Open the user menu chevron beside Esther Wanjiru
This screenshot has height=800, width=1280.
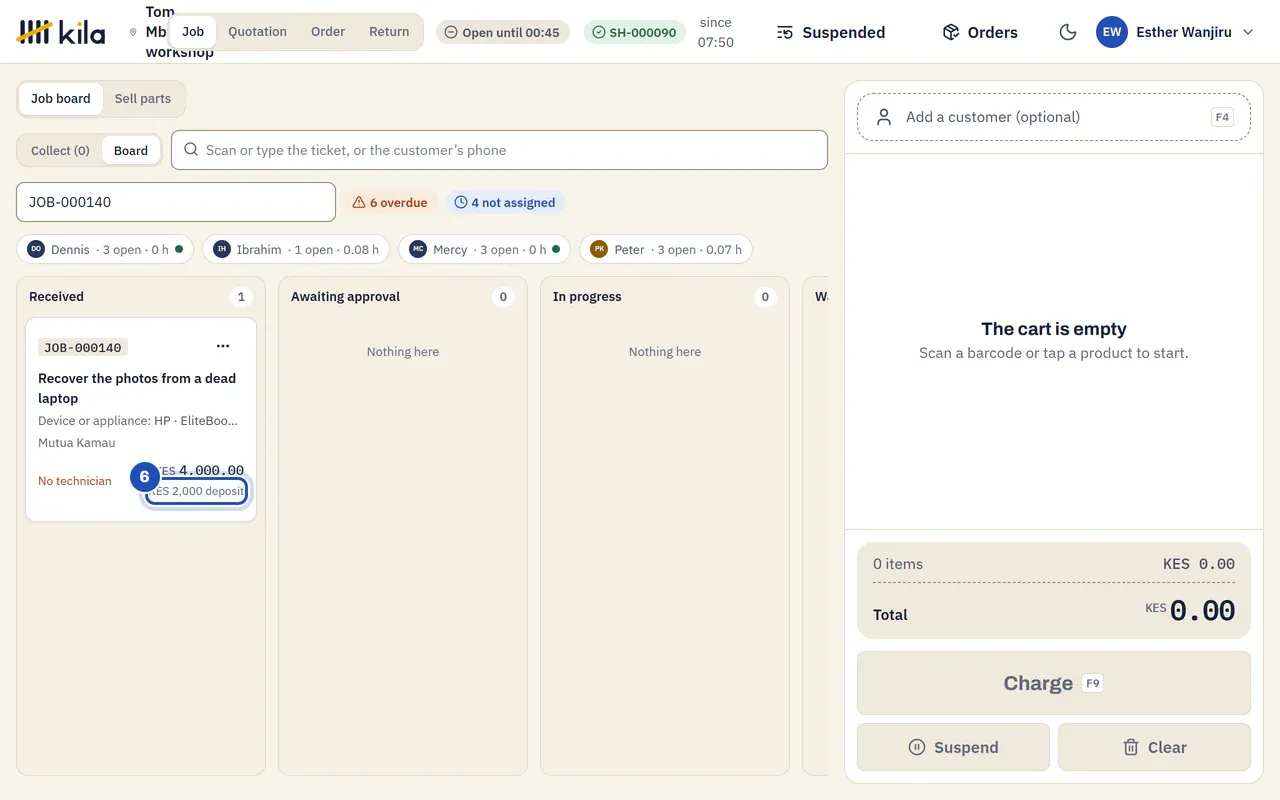click(1248, 32)
